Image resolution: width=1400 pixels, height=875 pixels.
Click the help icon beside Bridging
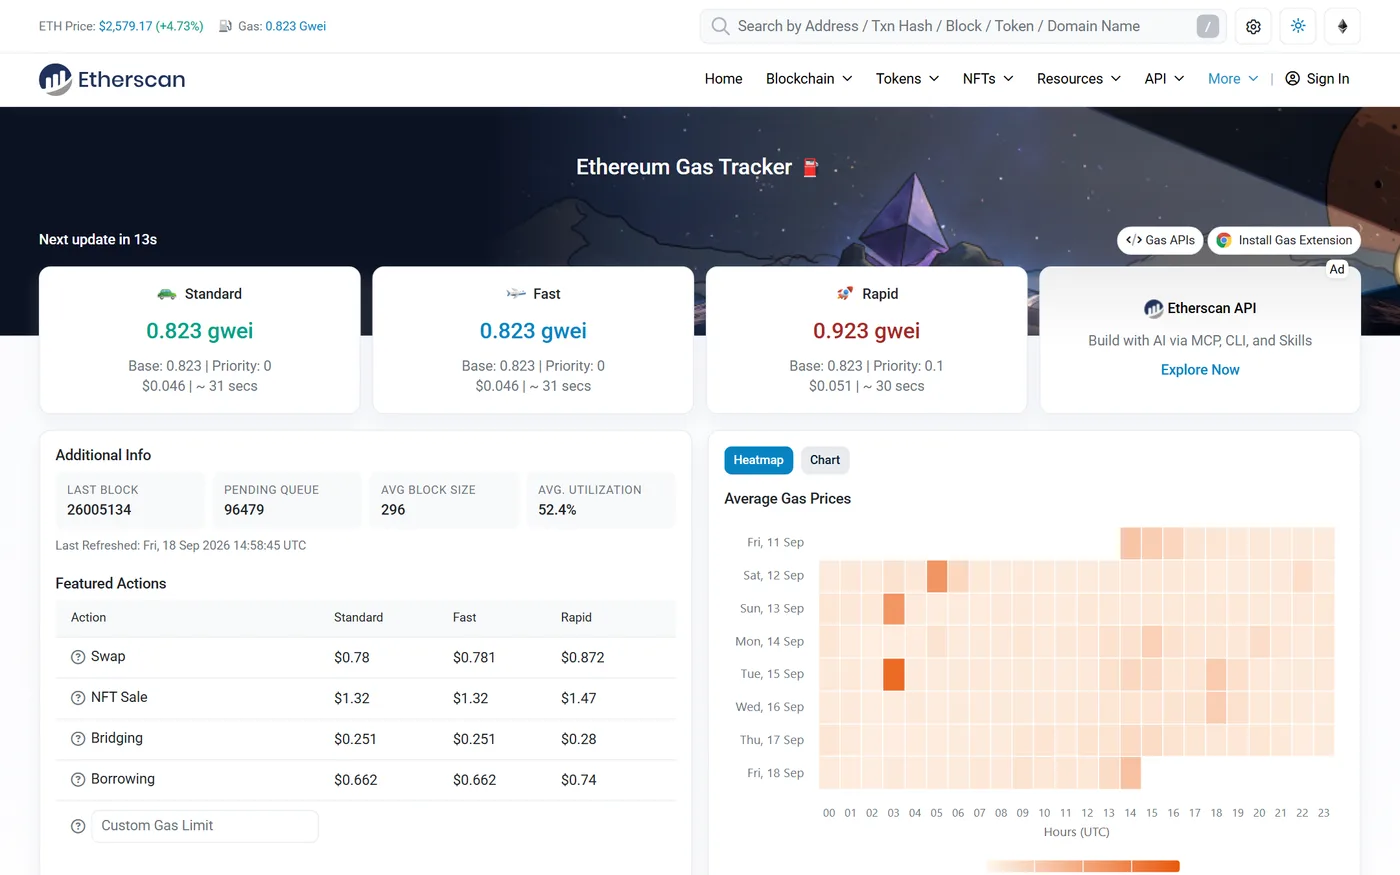[x=78, y=739]
